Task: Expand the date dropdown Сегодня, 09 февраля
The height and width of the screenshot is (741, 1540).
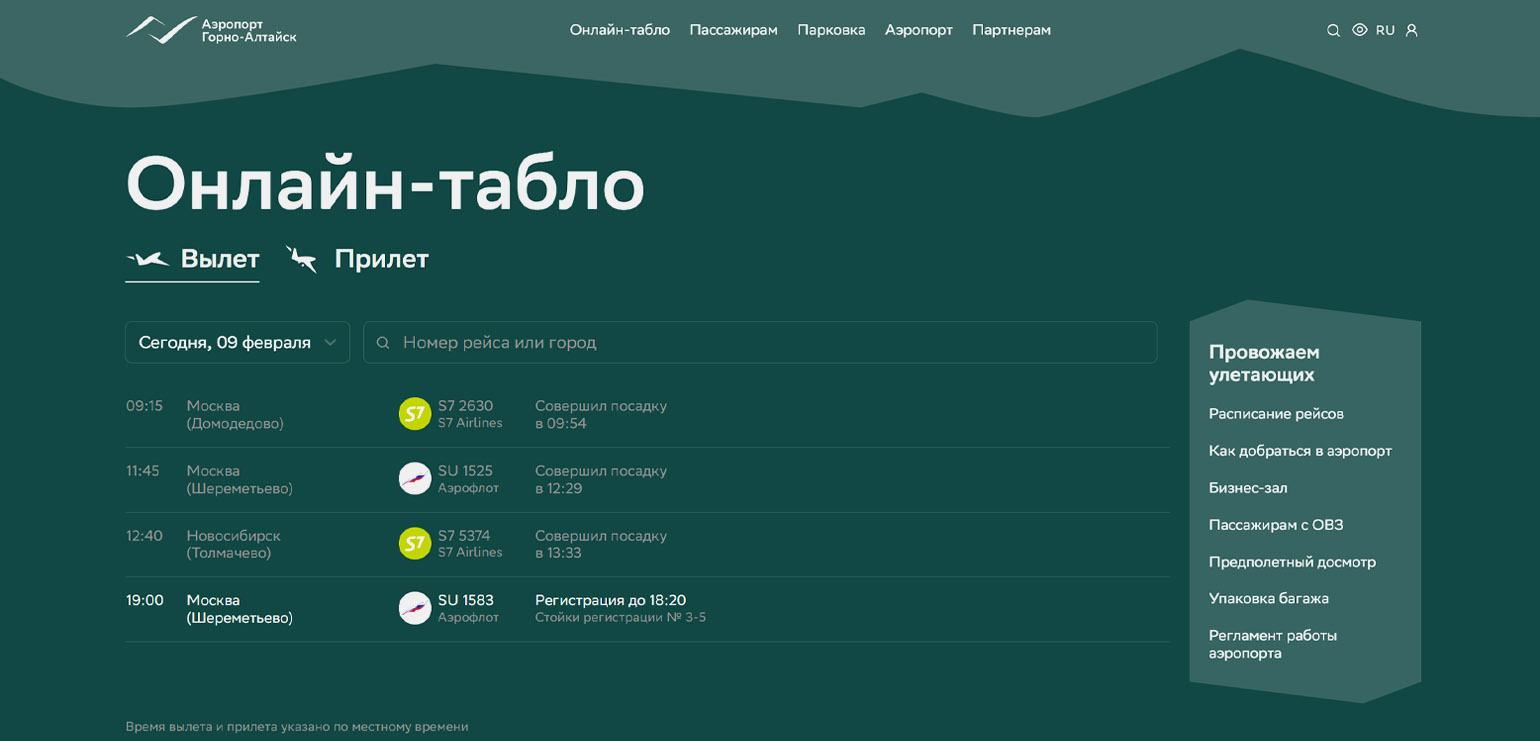Action: click(x=237, y=342)
